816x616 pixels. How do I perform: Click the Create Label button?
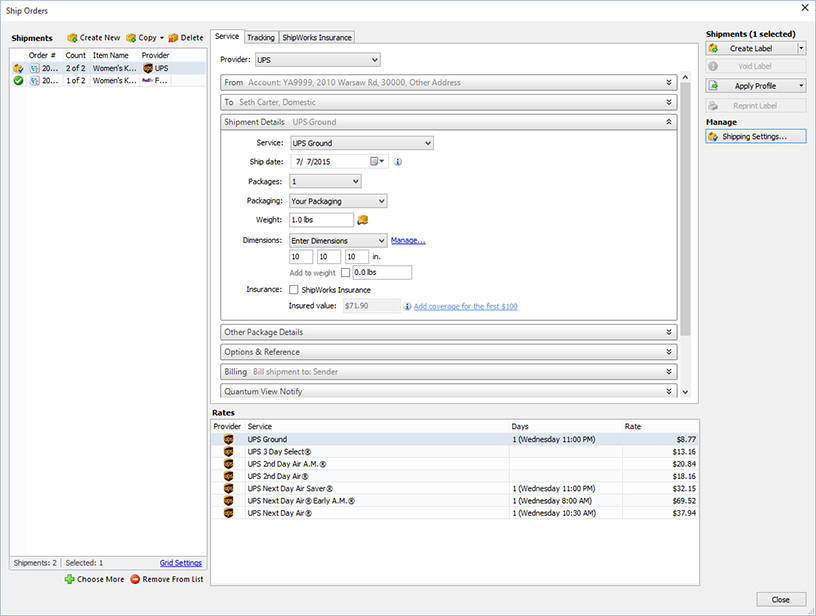pyautogui.click(x=751, y=48)
